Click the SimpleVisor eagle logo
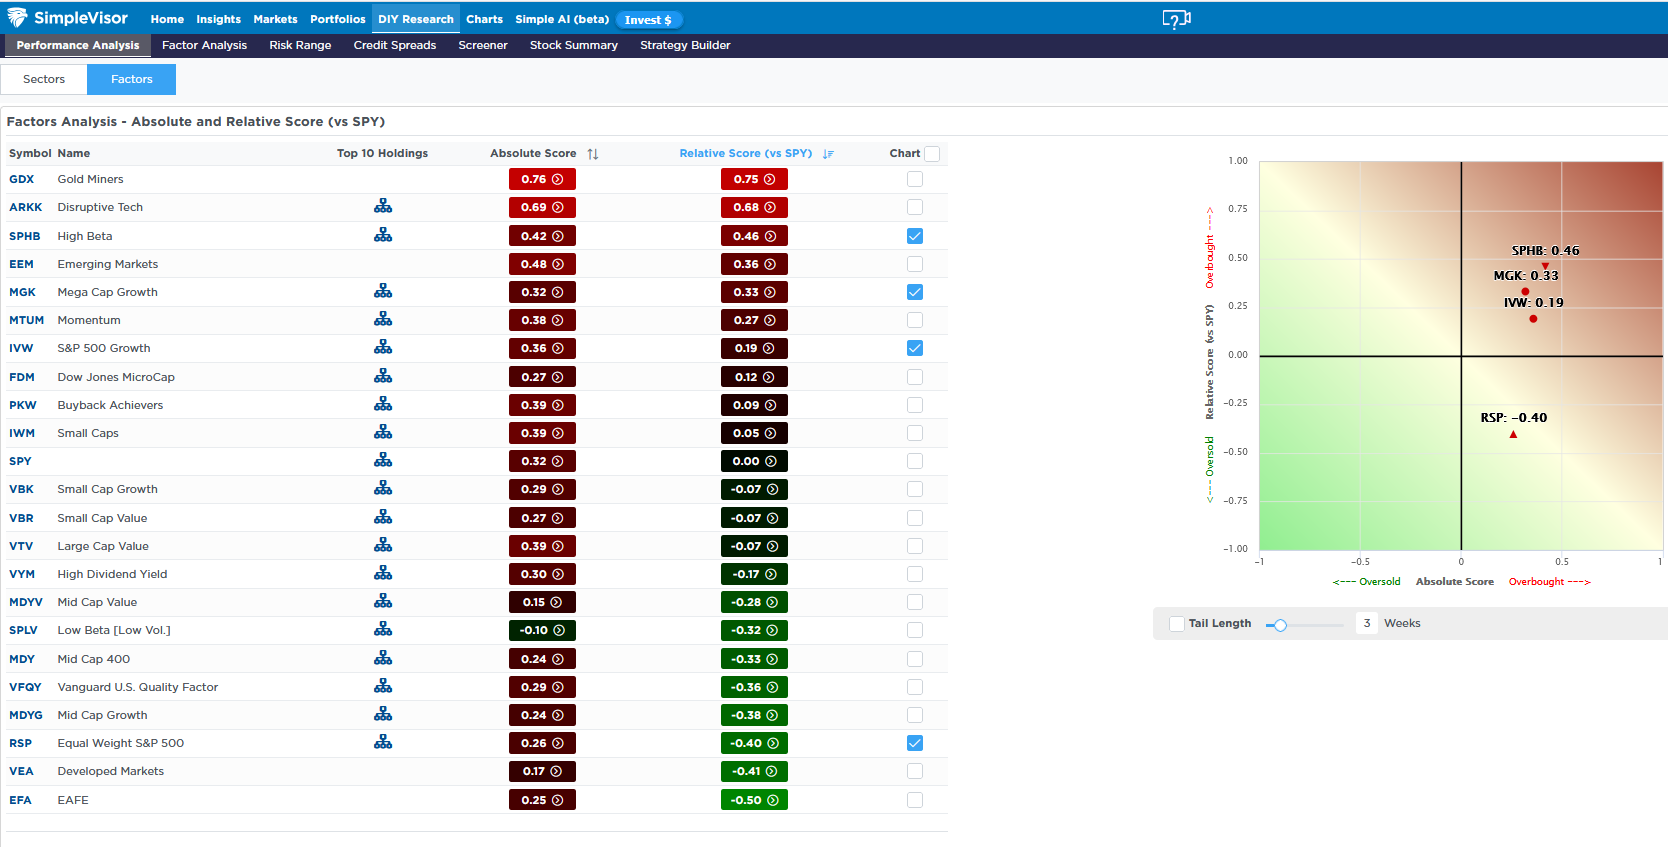 [18, 18]
